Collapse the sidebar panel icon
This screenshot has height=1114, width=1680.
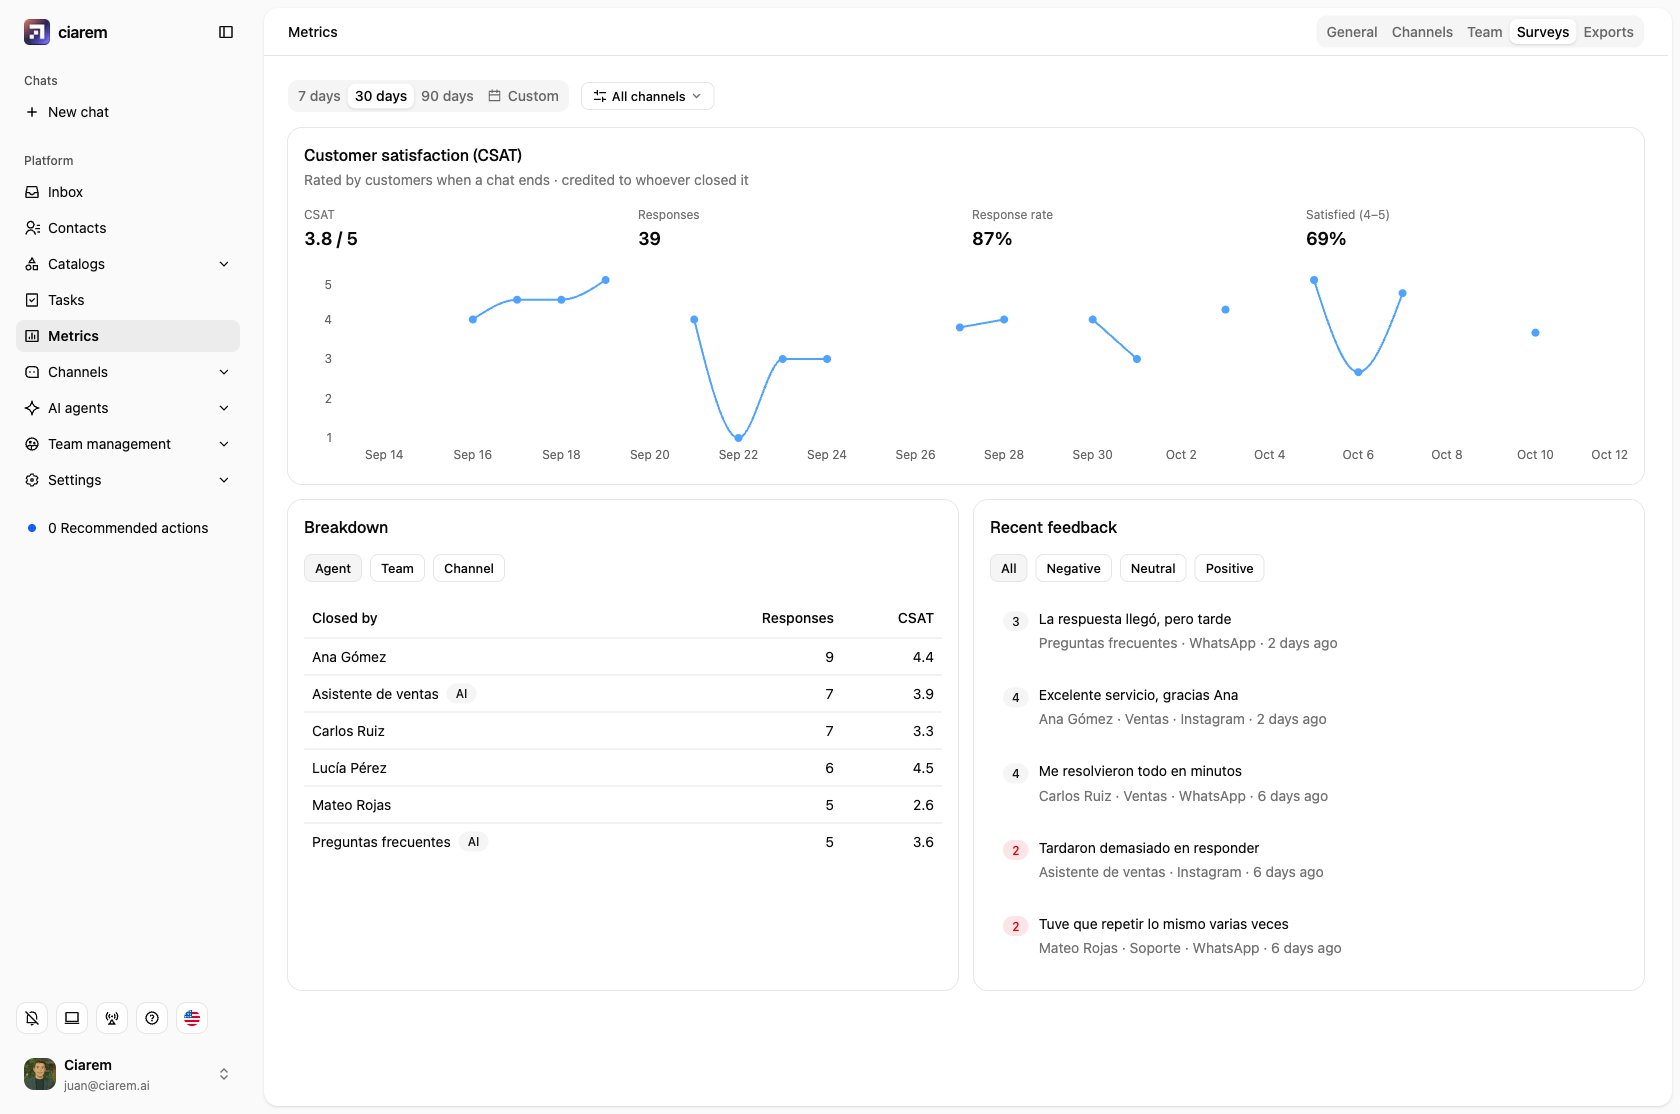226,32
